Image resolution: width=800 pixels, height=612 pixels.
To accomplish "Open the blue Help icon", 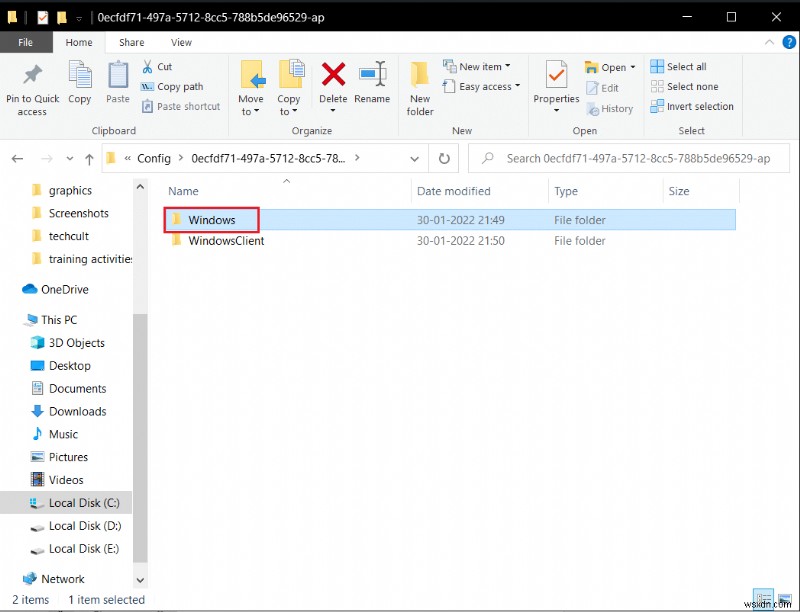I will (789, 42).
